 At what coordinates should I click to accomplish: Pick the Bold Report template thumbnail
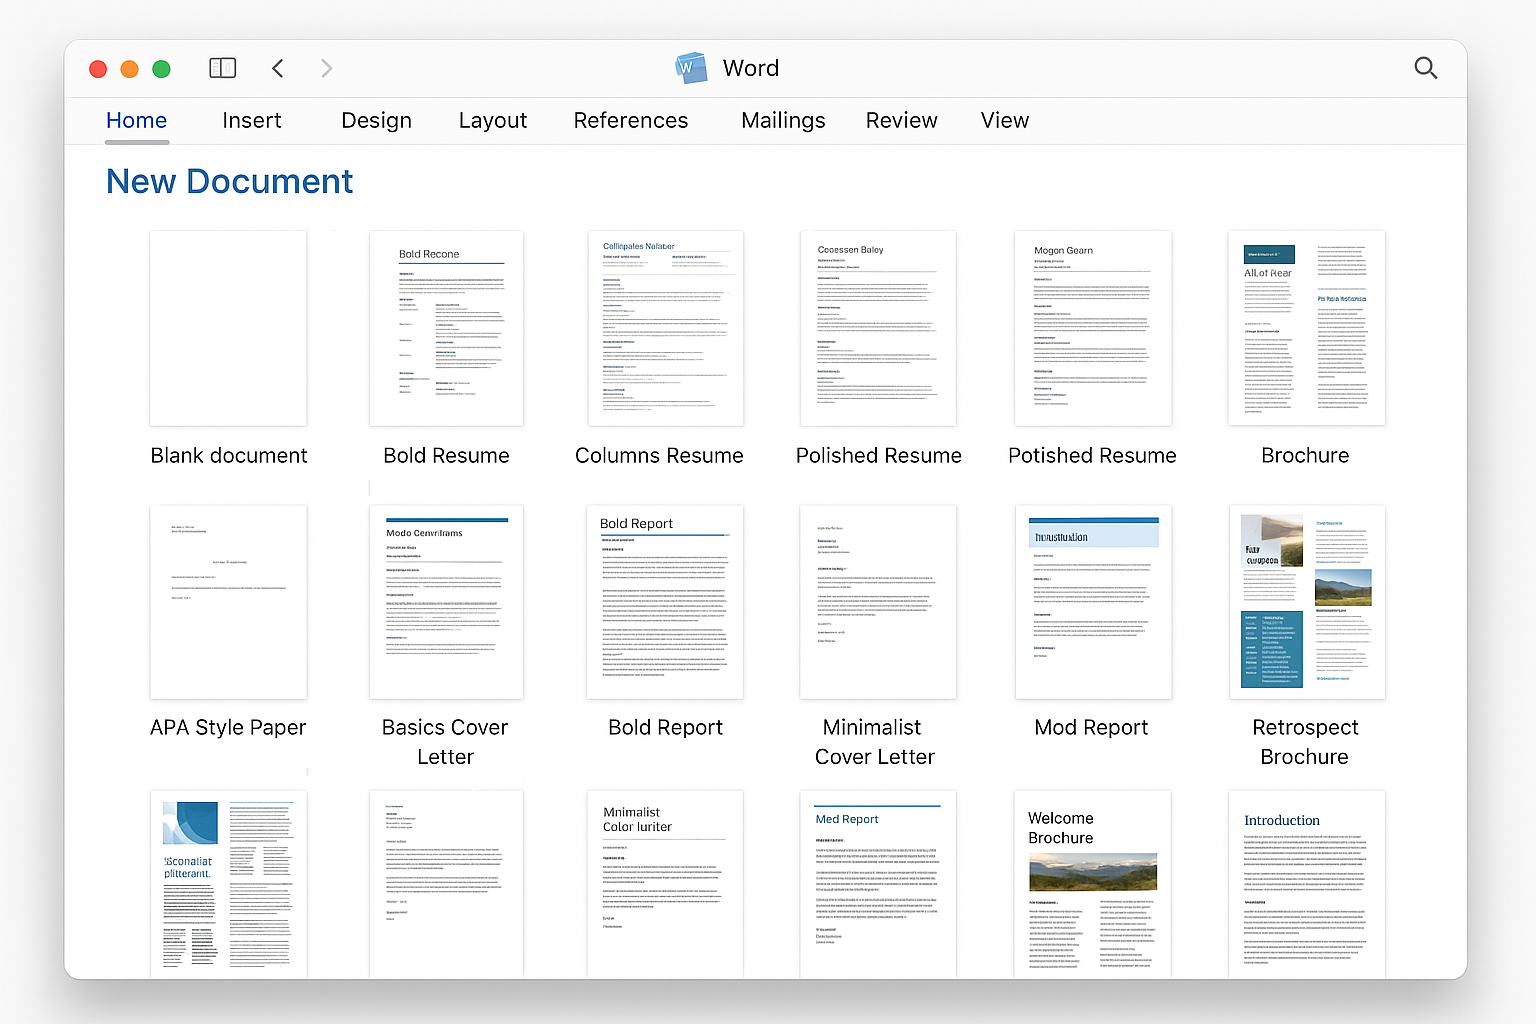coord(665,602)
